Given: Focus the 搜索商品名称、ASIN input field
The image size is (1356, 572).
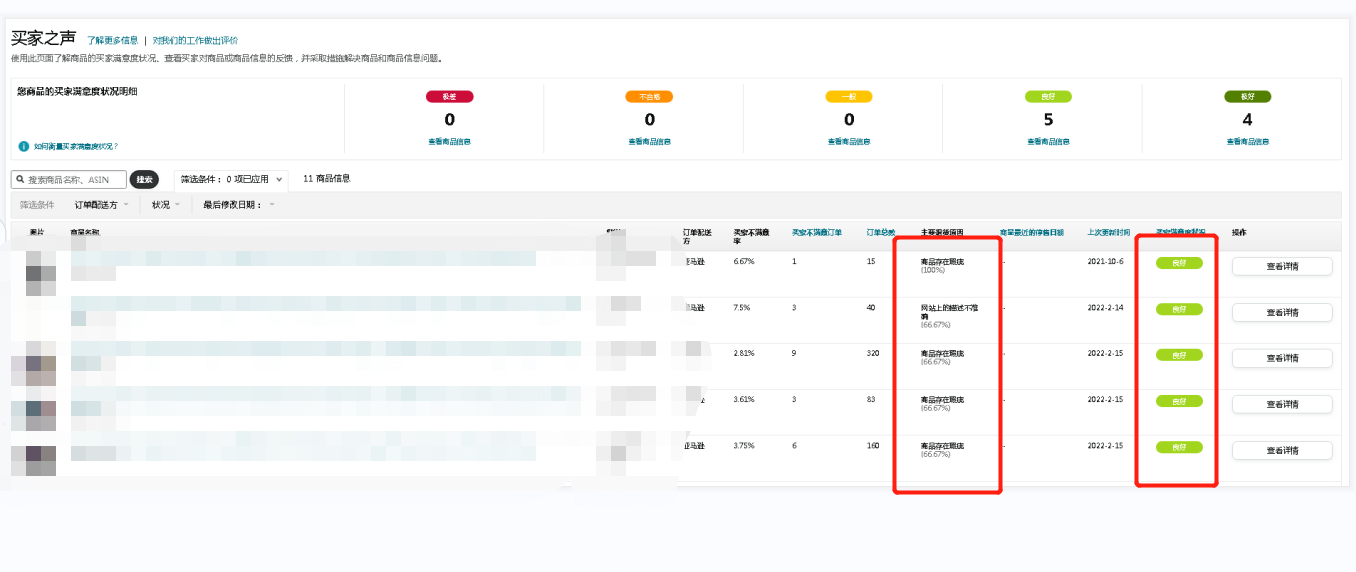Looking at the screenshot, I should 75,180.
